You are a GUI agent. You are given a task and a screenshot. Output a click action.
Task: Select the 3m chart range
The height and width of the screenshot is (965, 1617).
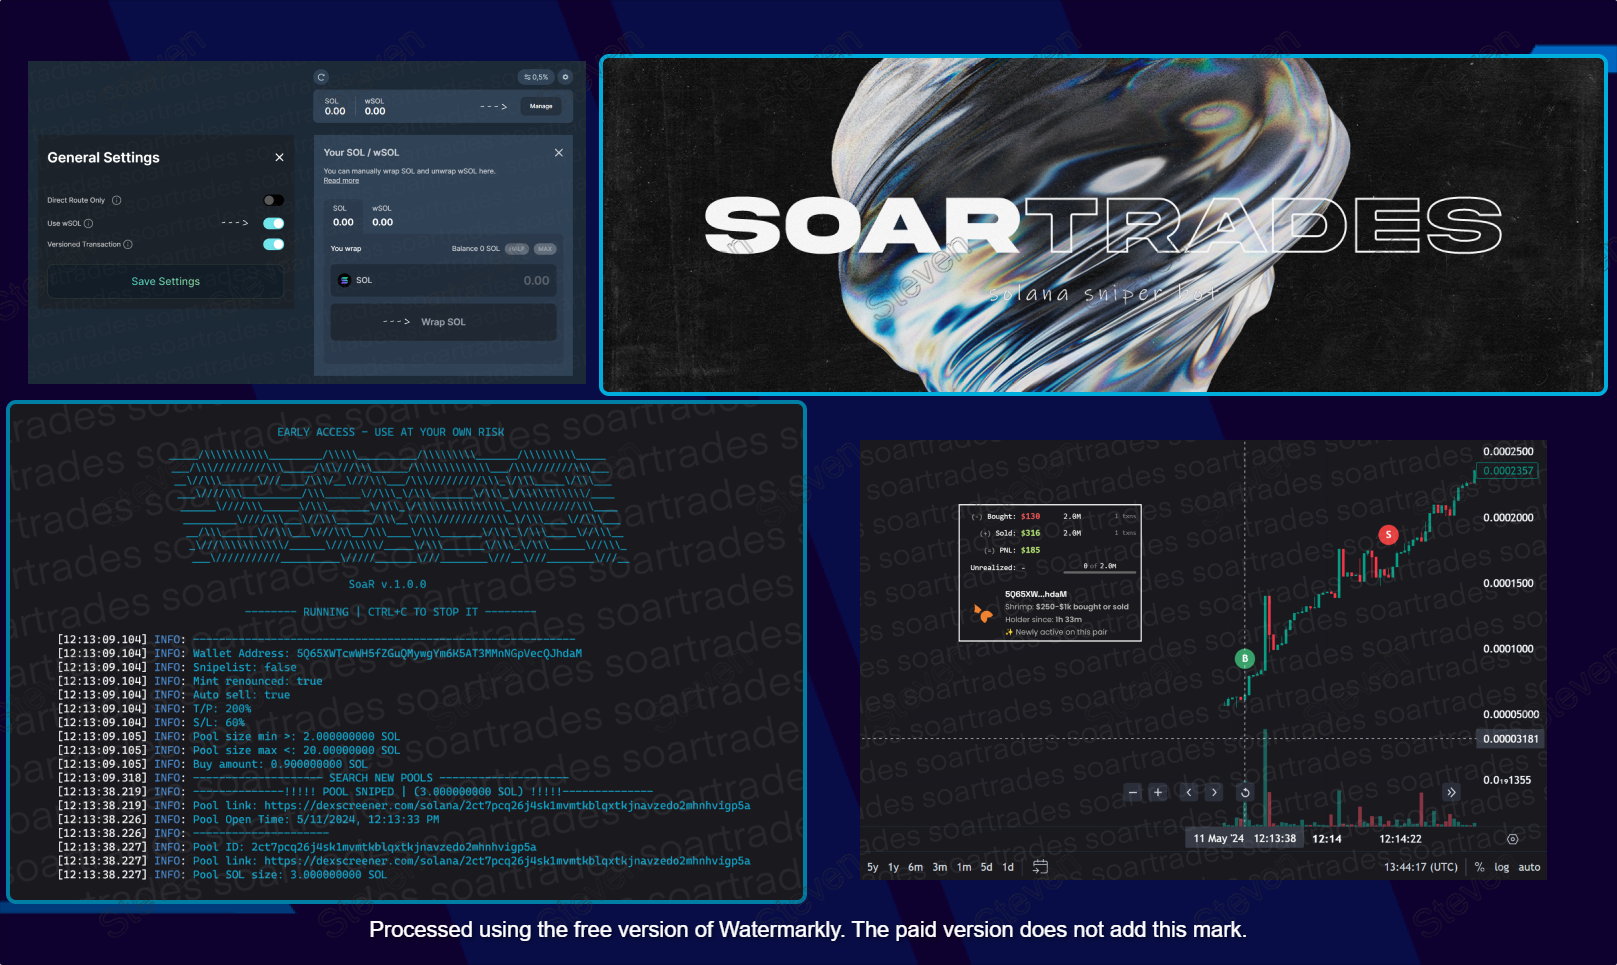click(940, 867)
